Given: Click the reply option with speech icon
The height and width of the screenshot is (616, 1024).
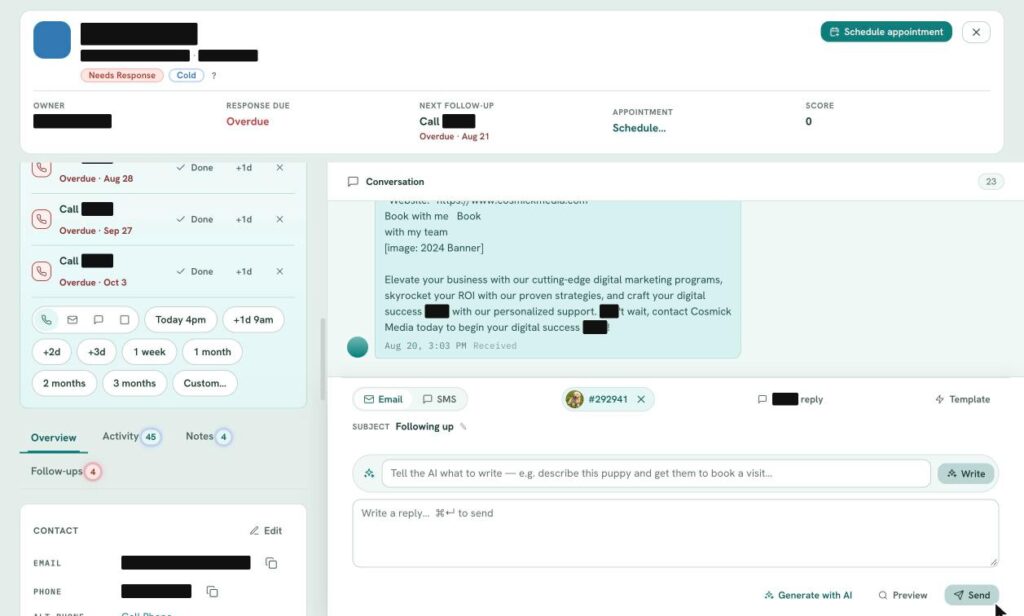Looking at the screenshot, I should click(790, 399).
